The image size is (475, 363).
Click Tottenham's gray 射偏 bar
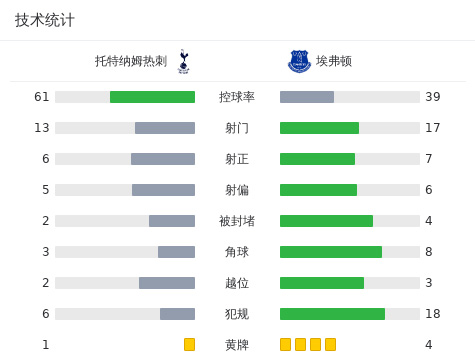tap(163, 190)
